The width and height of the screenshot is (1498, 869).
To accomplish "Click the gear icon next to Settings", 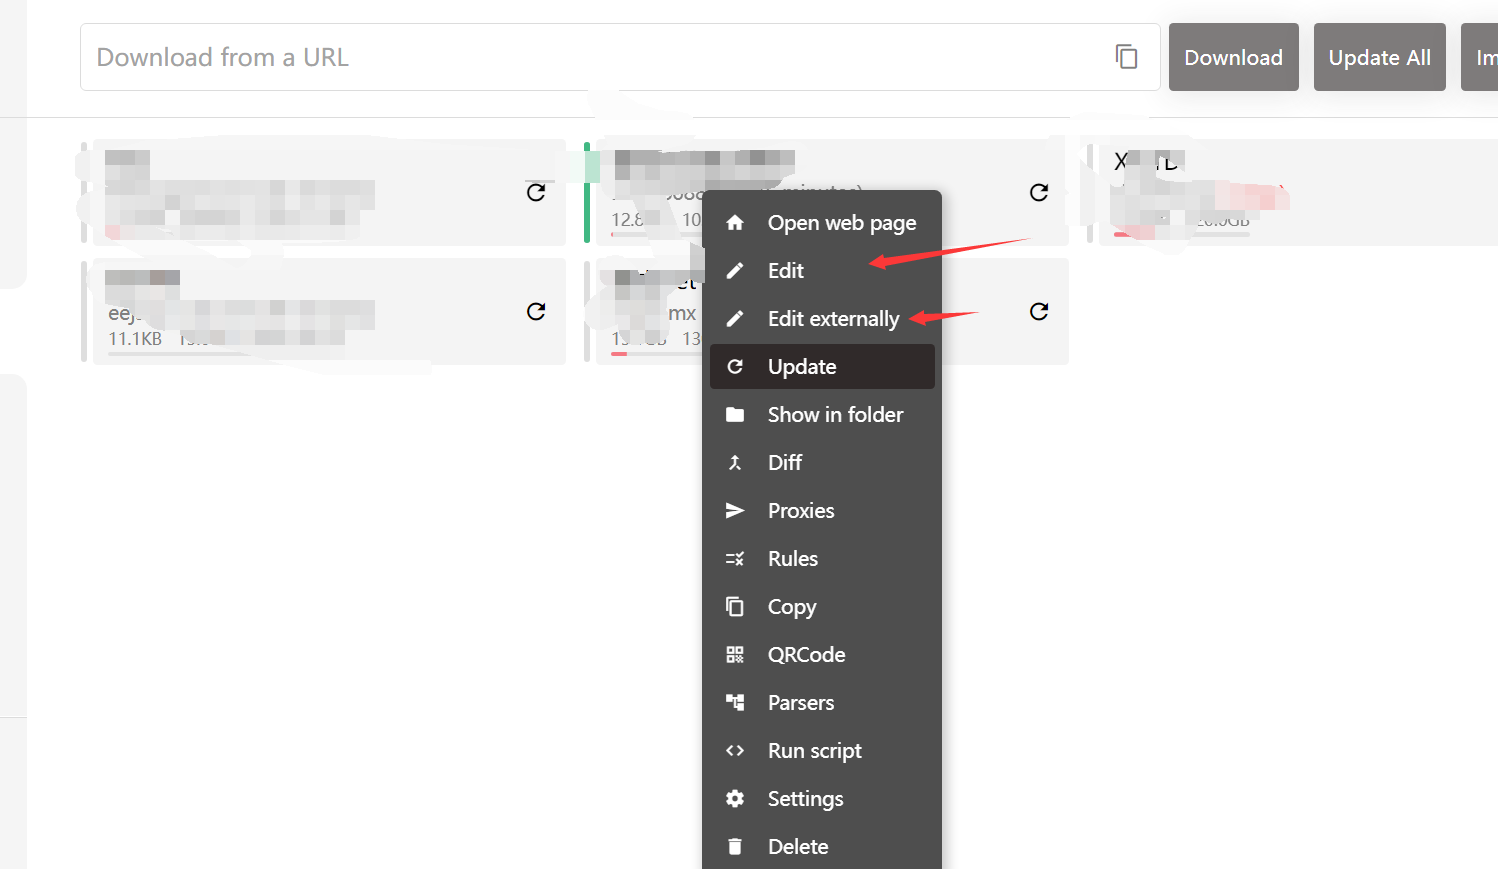I will [735, 799].
